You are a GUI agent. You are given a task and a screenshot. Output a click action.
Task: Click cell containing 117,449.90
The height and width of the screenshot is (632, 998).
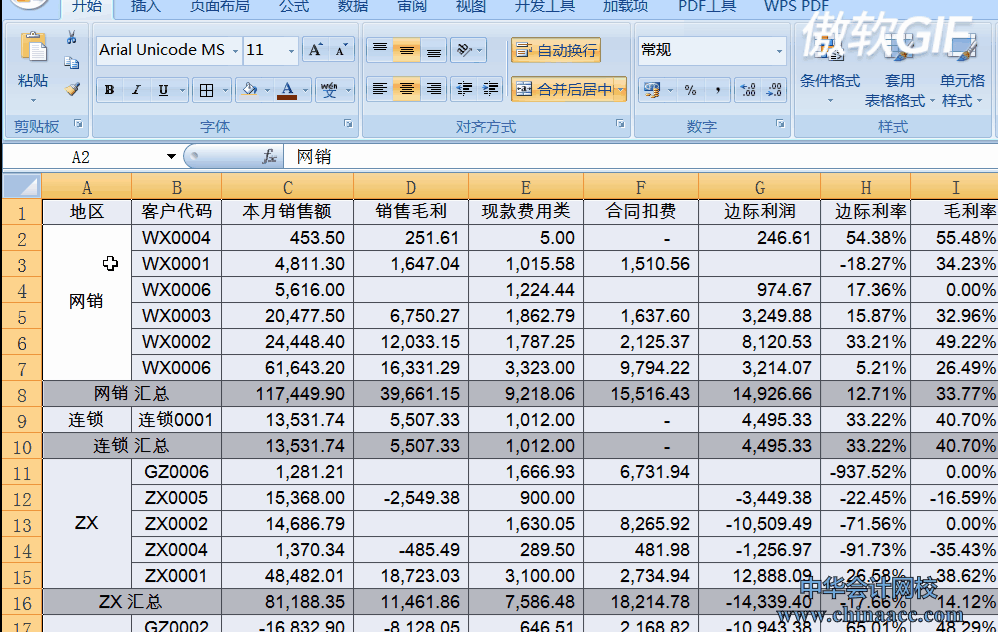click(287, 394)
